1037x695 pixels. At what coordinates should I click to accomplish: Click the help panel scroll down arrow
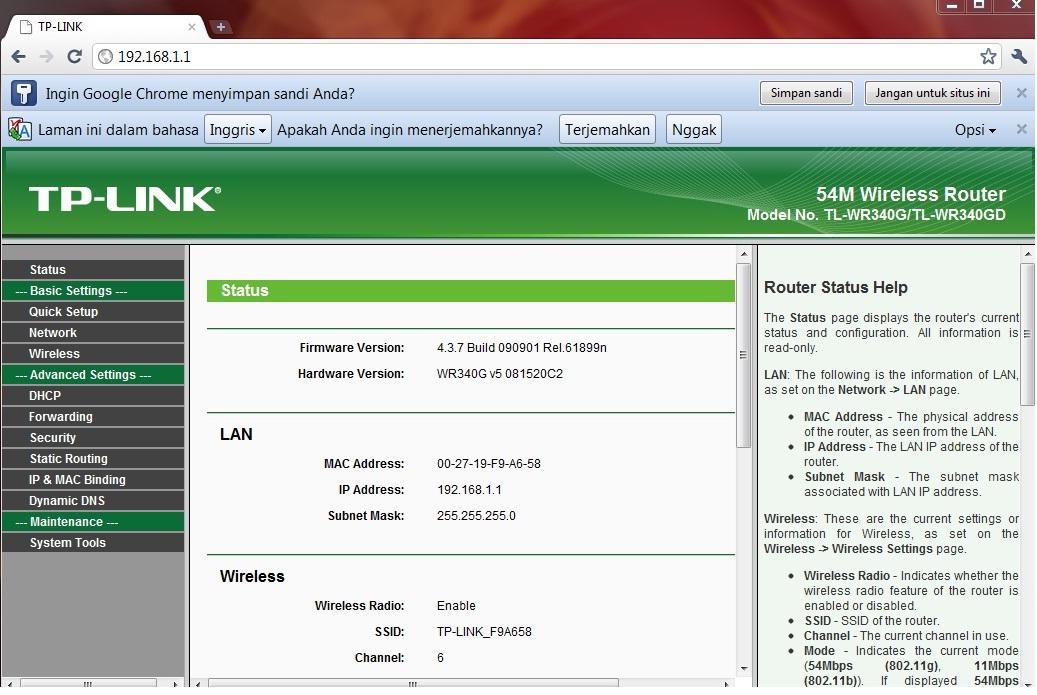[1027, 683]
